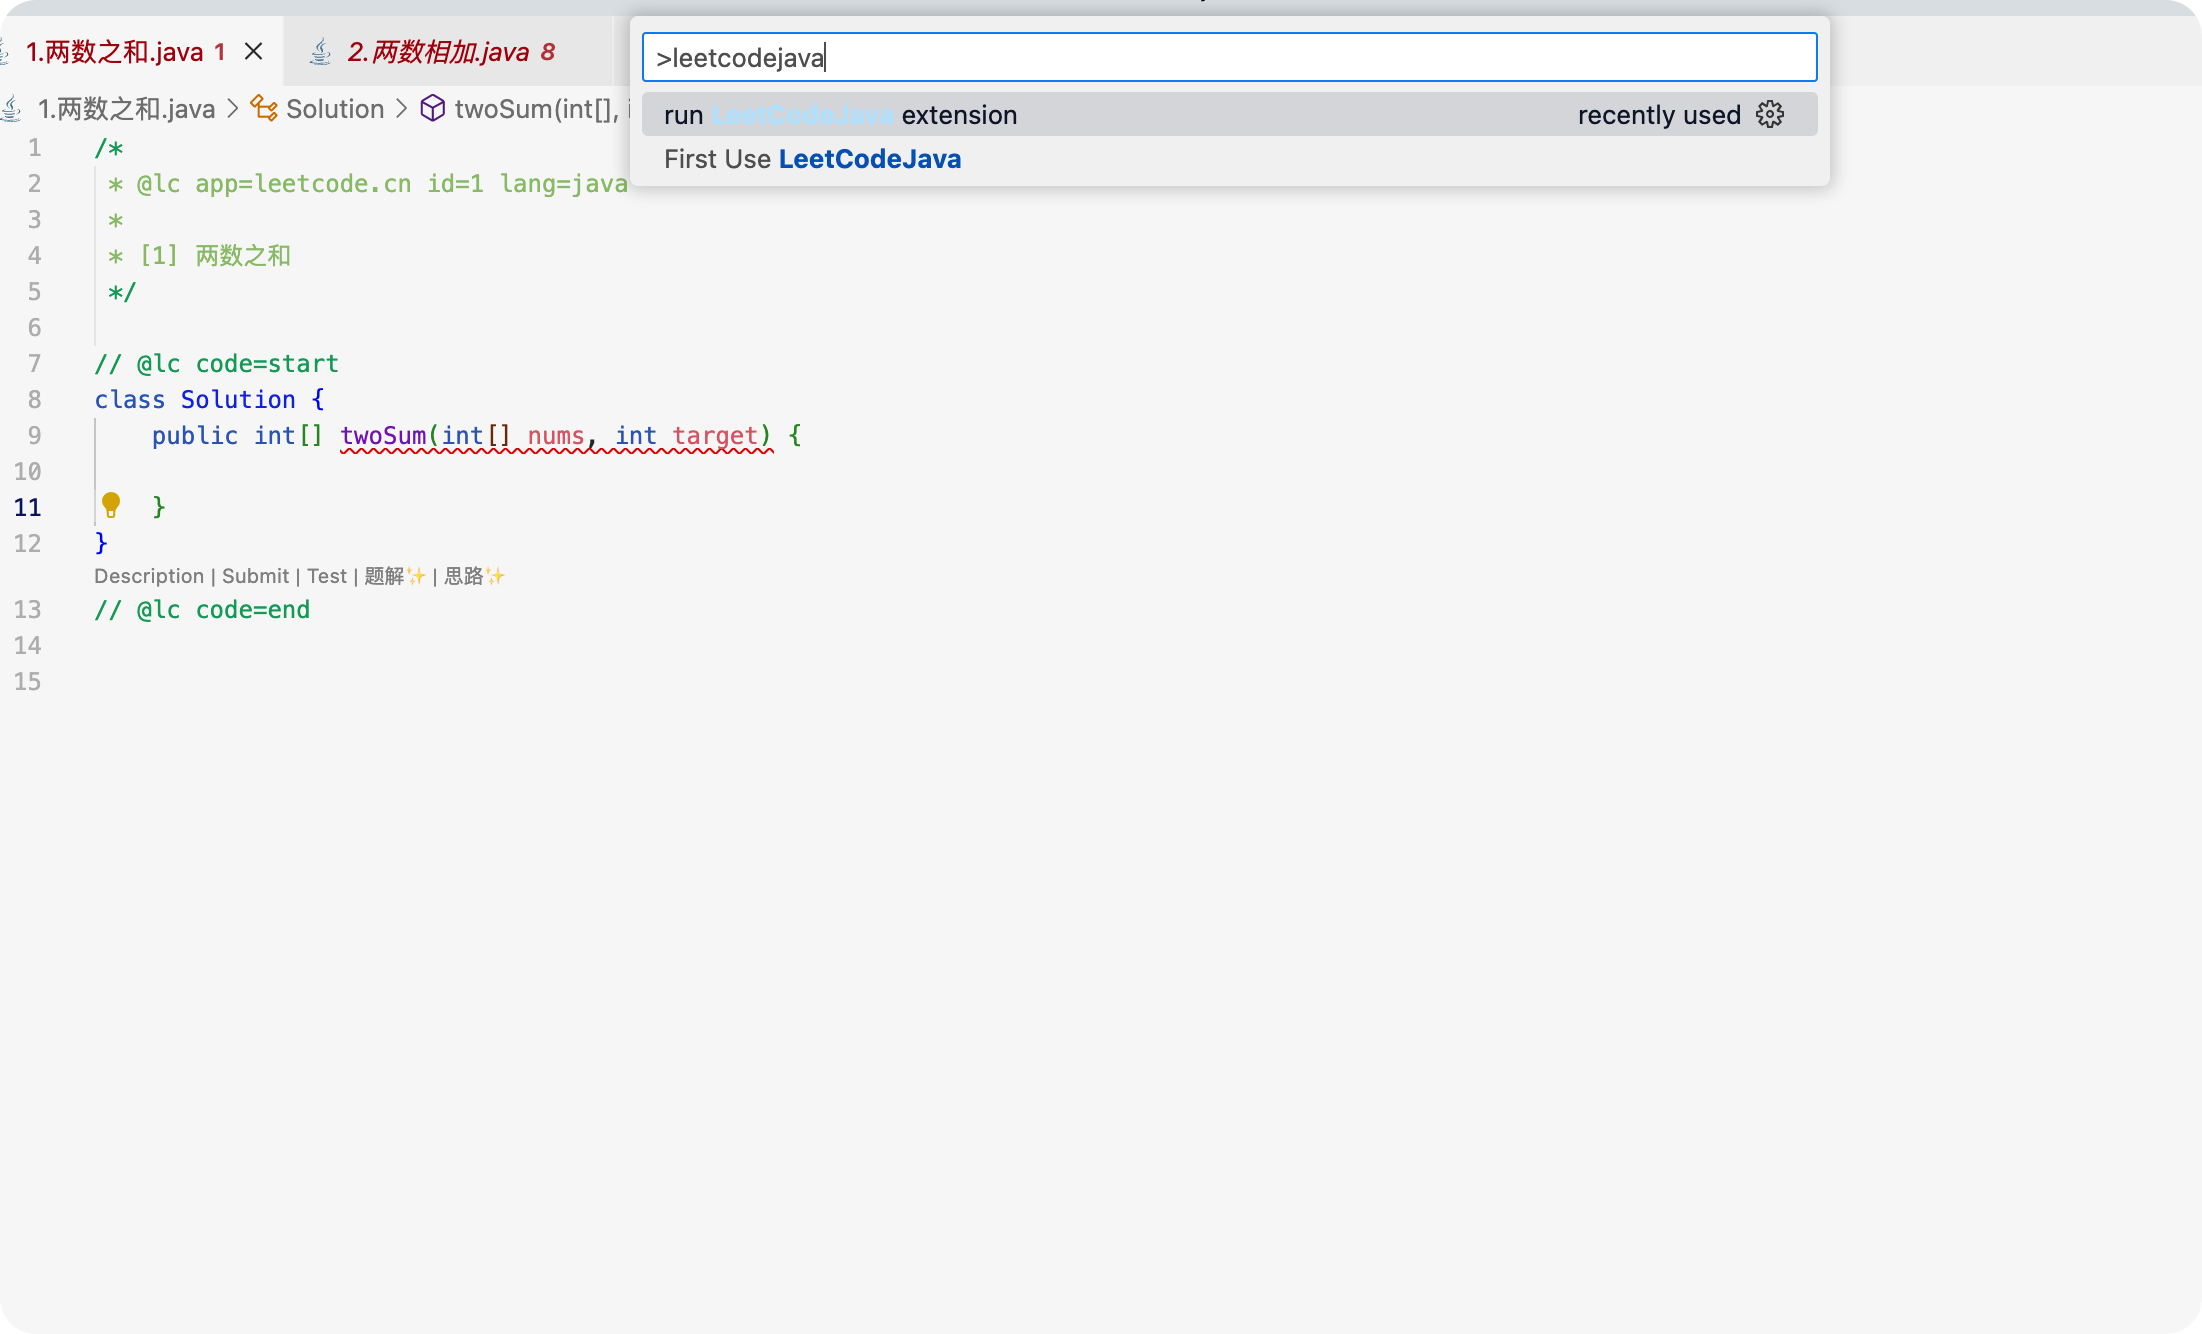Open the 思路 code lens link
This screenshot has width=2202, height=1334.
click(x=473, y=576)
